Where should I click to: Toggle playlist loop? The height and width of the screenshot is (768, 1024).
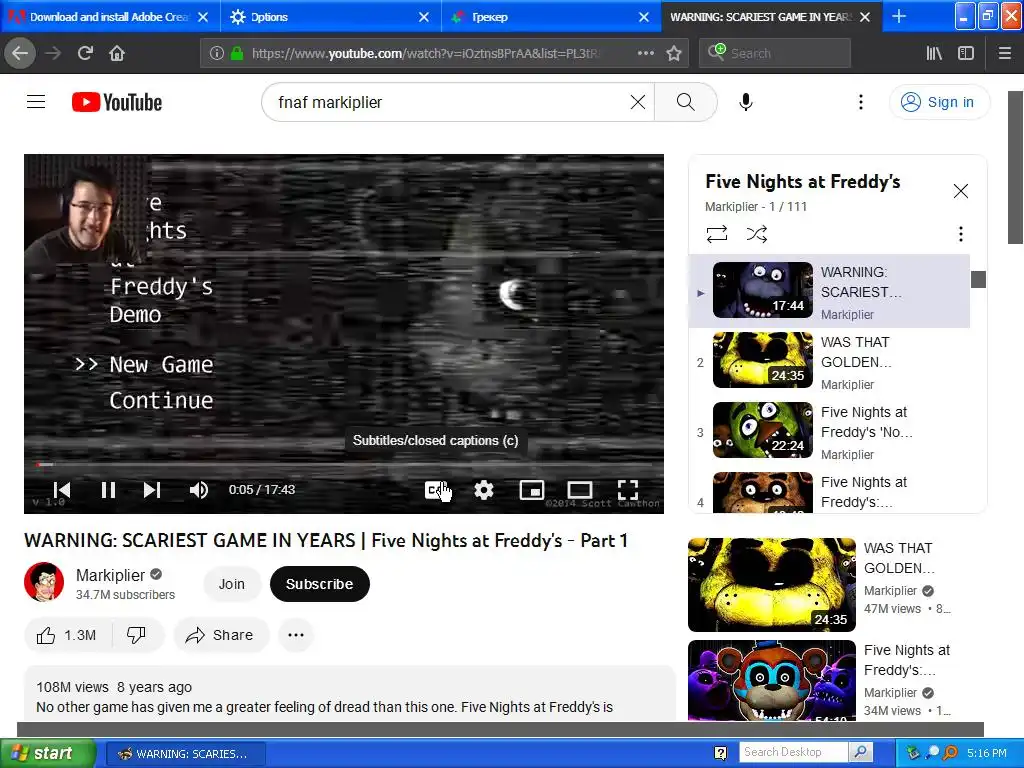(x=716, y=234)
